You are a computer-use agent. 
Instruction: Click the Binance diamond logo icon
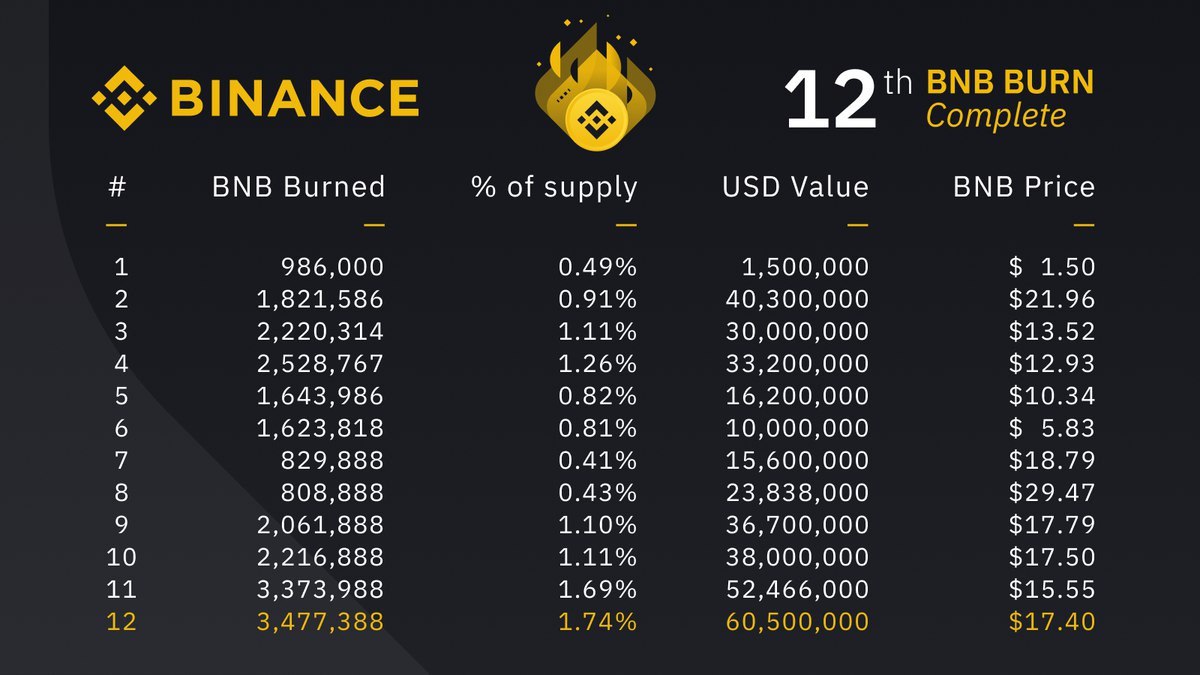[x=124, y=98]
